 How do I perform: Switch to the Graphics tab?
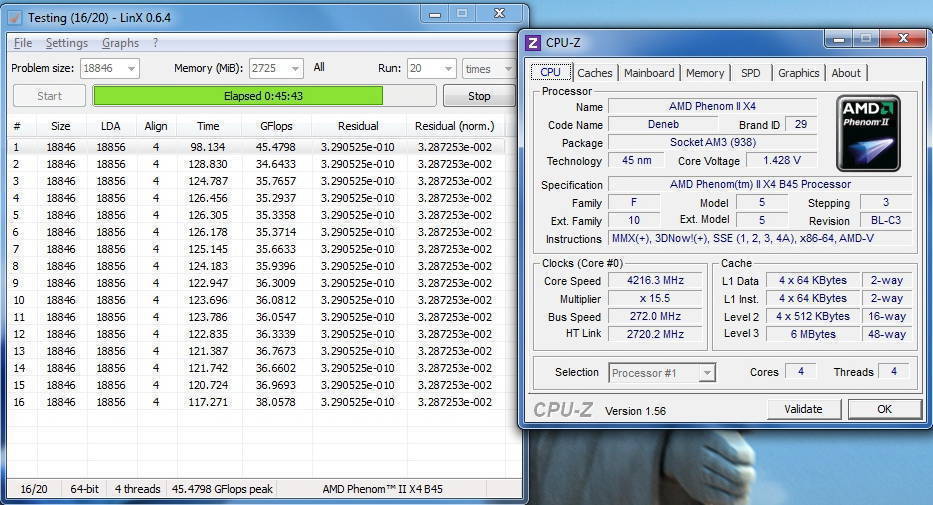[x=799, y=73]
